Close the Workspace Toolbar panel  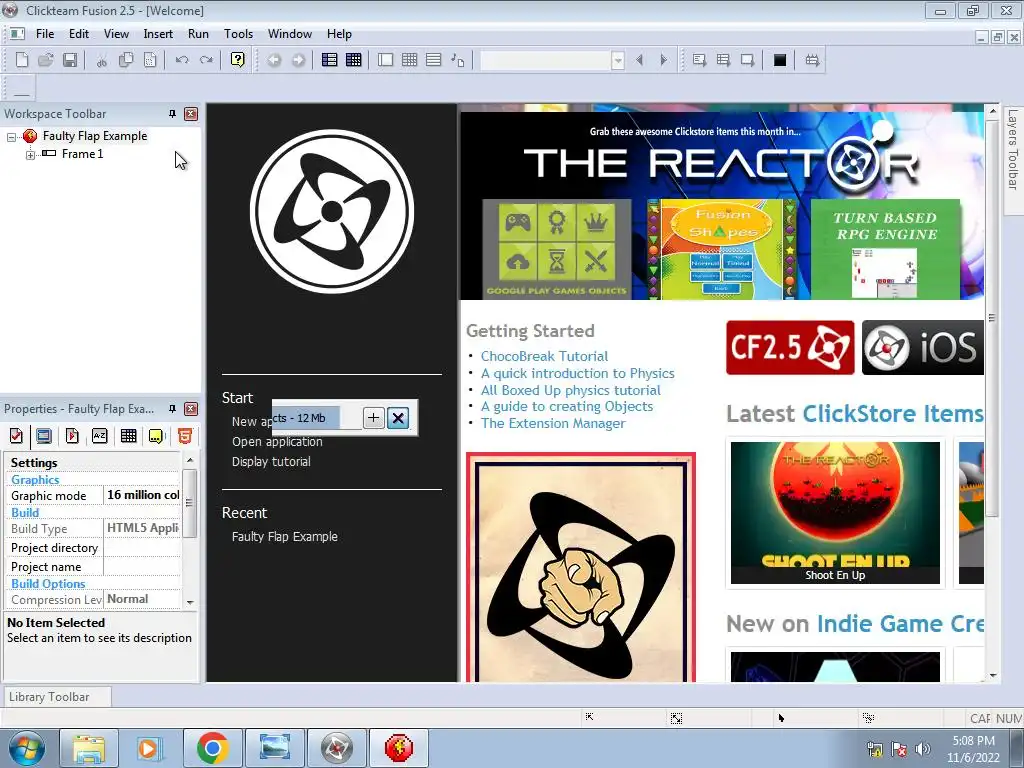(191, 114)
